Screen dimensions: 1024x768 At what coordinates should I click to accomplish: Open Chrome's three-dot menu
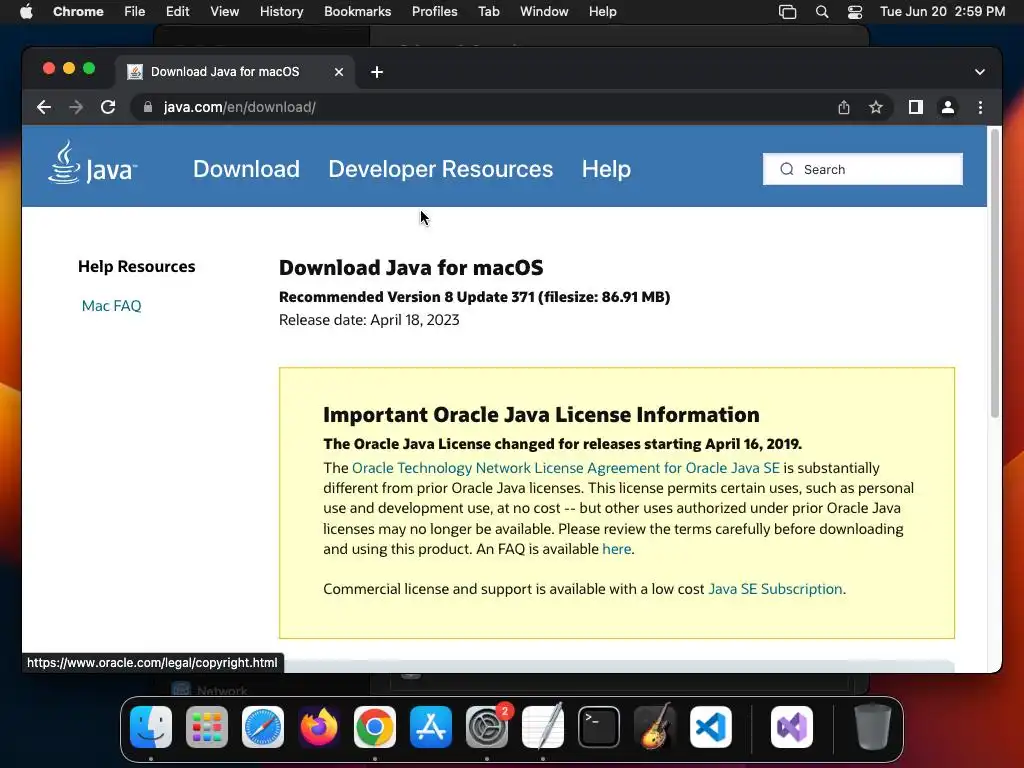pyautogui.click(x=980, y=107)
